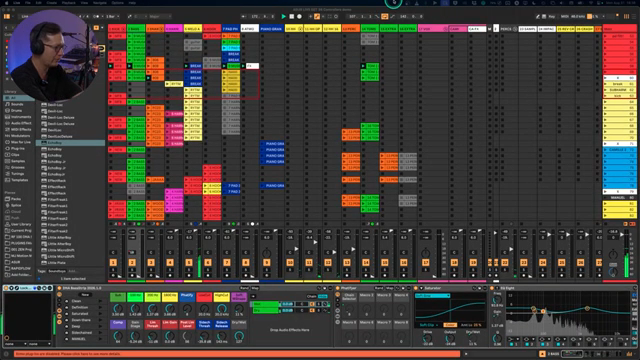This screenshot has height=360, width=640.
Task: Toggle the MIDI map mode button
Action: 564,16
